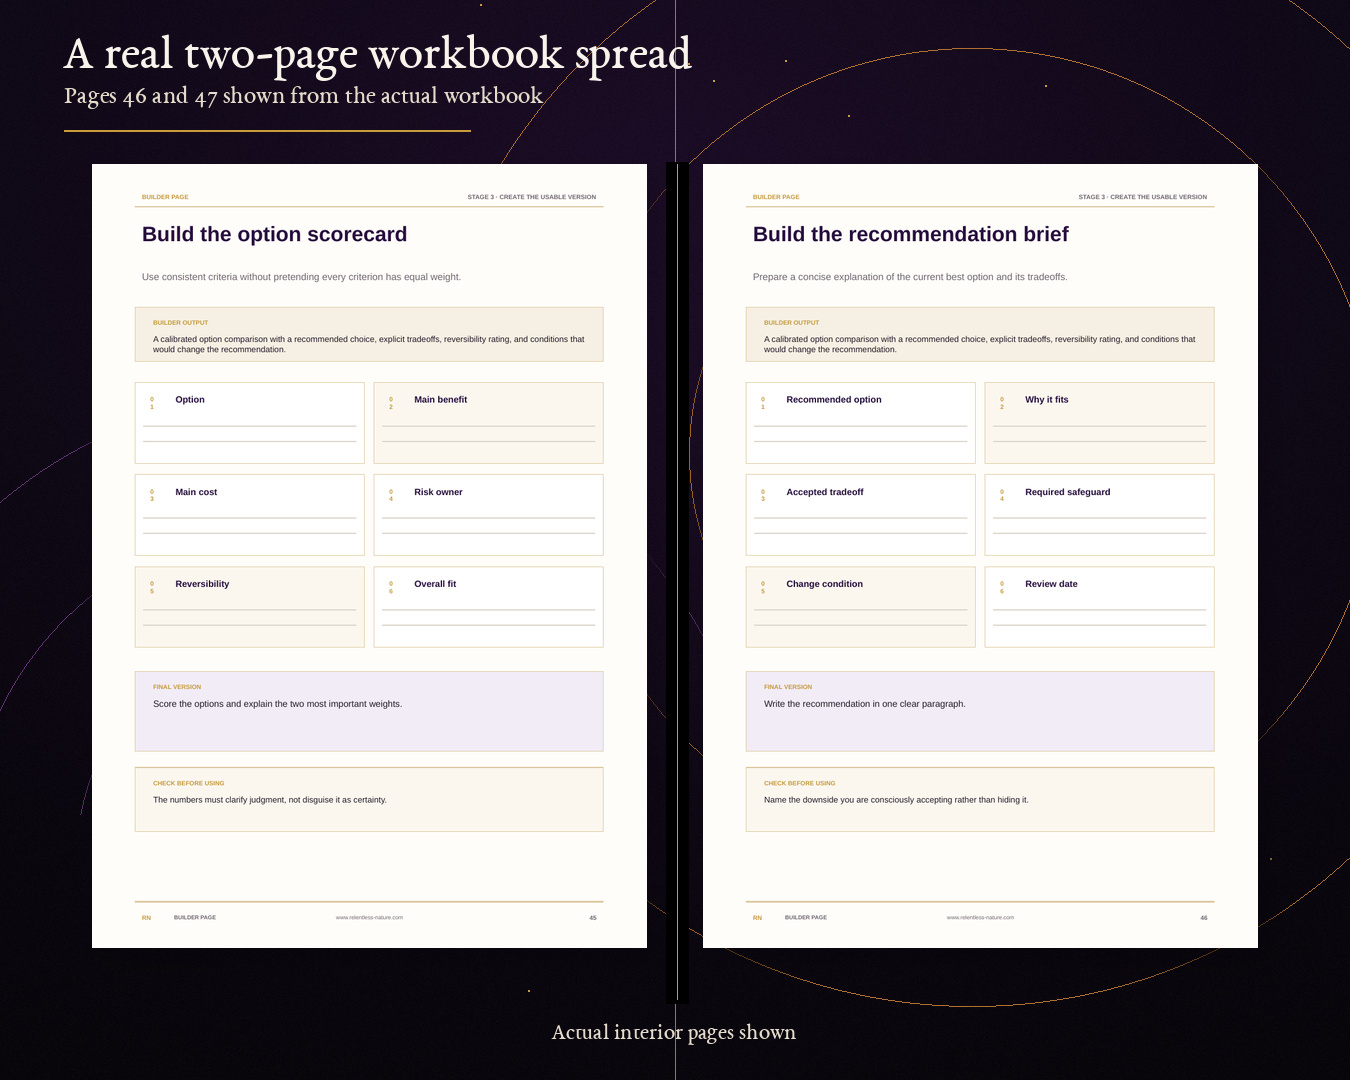1350x1080 pixels.
Task: Click the page number 46 in the footer
Action: (x=1204, y=918)
